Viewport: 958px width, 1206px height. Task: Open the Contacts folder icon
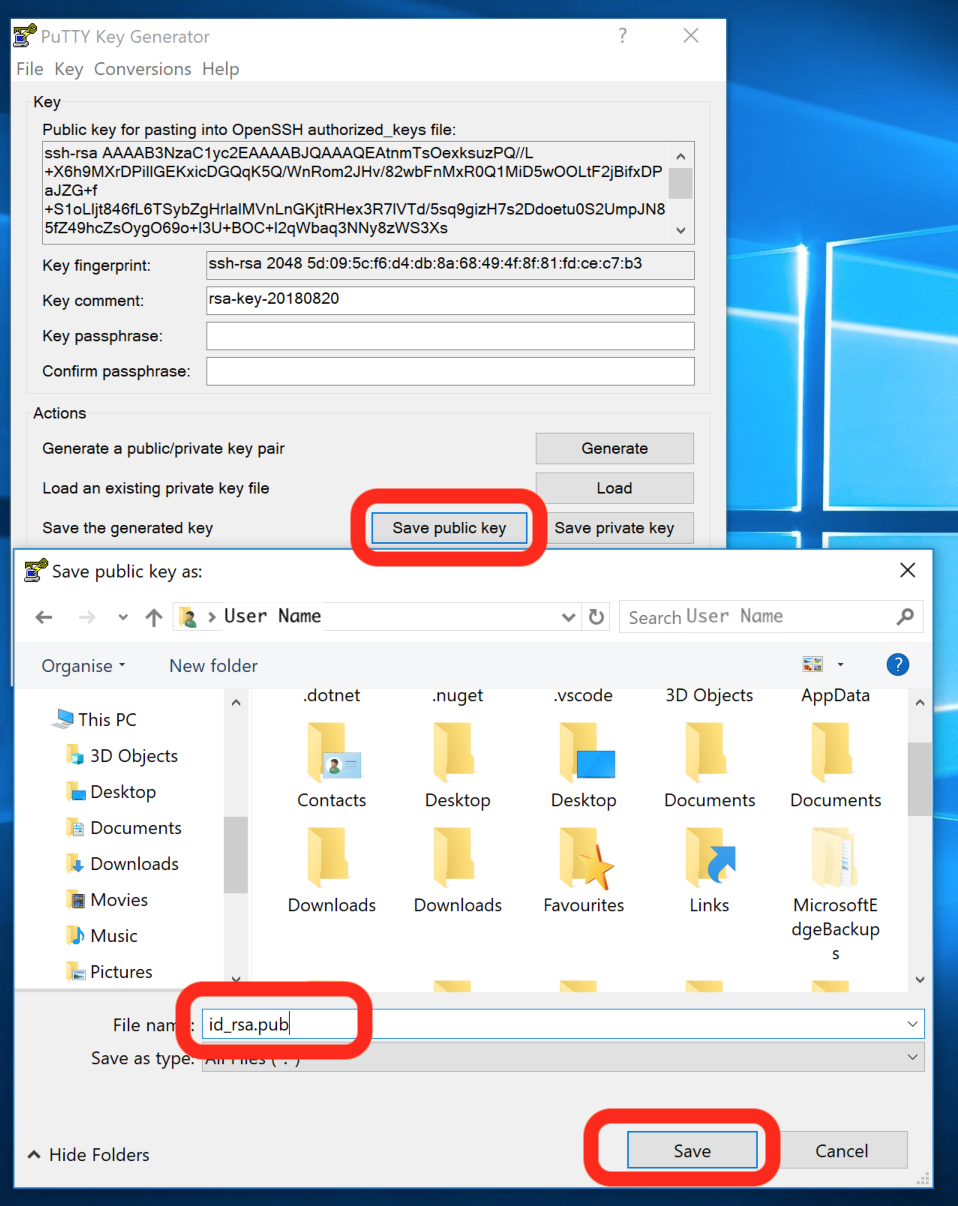tap(332, 755)
